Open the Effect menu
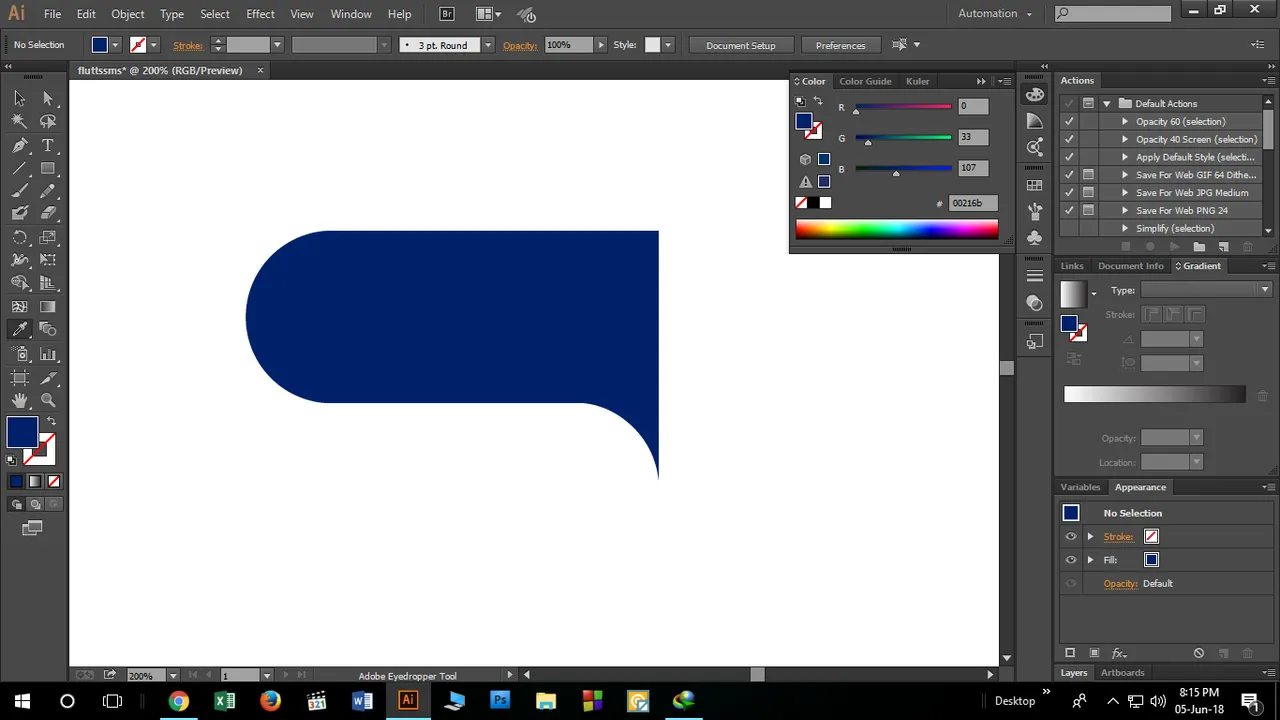This screenshot has width=1280, height=720. [x=260, y=14]
